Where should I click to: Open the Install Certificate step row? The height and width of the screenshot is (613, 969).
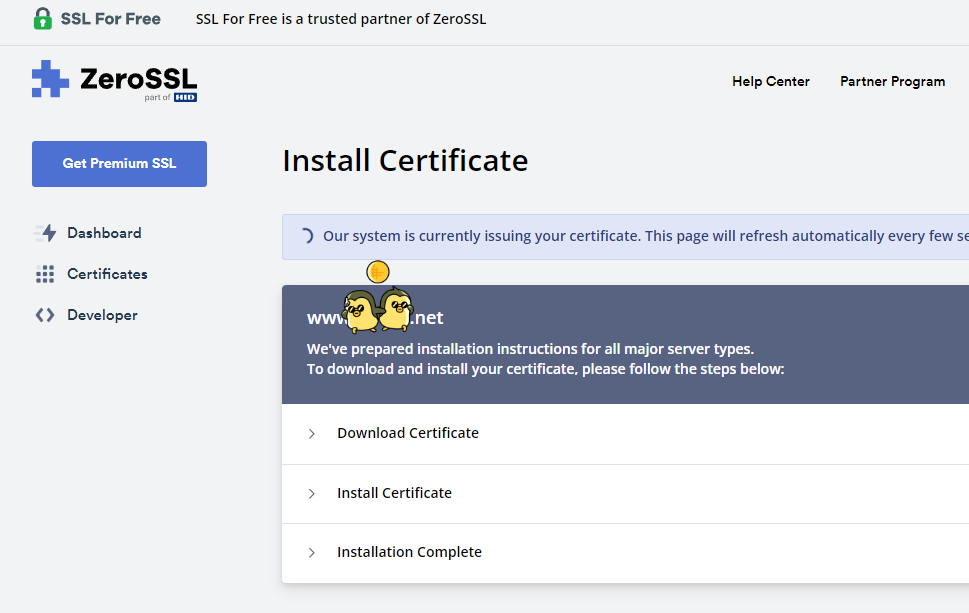(625, 494)
